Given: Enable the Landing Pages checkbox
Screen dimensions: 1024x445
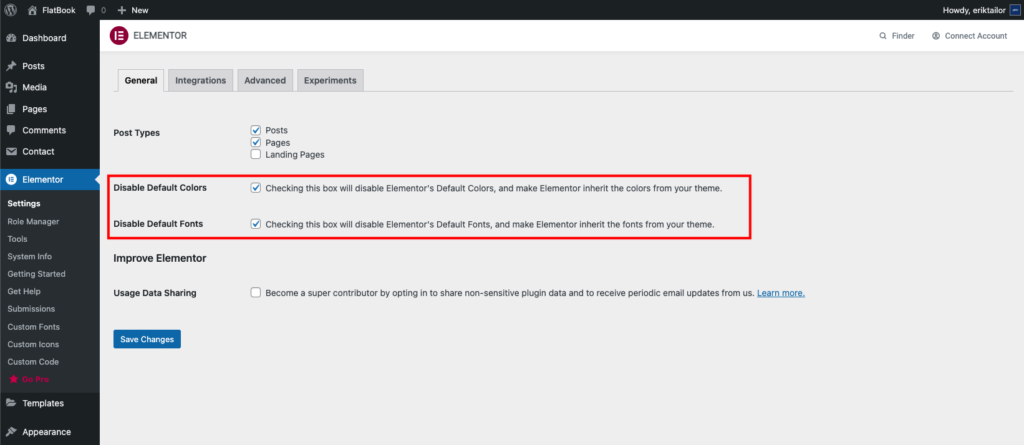Looking at the screenshot, I should (x=256, y=154).
